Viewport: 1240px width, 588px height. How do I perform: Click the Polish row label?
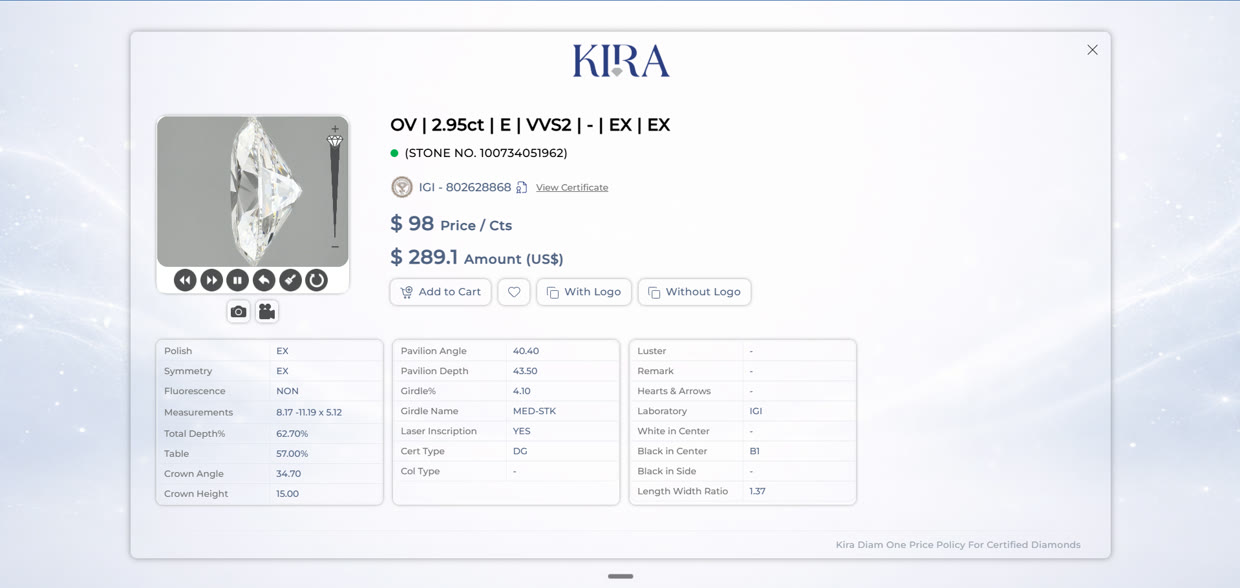coord(178,351)
